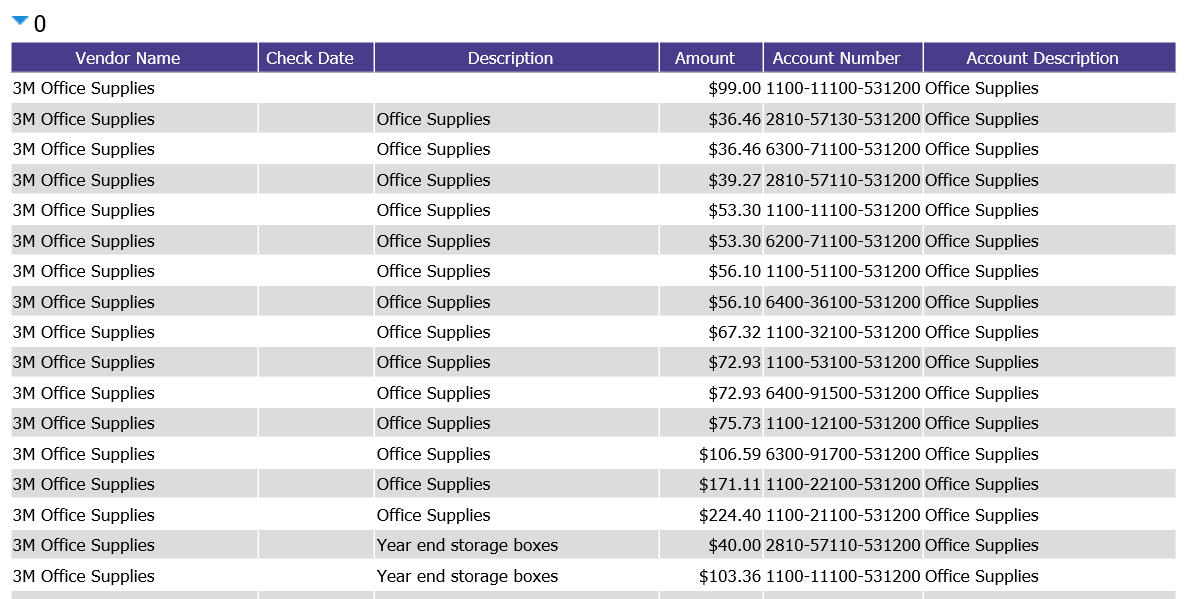
Task: Click account number 6200-71100-531200
Action: [843, 241]
